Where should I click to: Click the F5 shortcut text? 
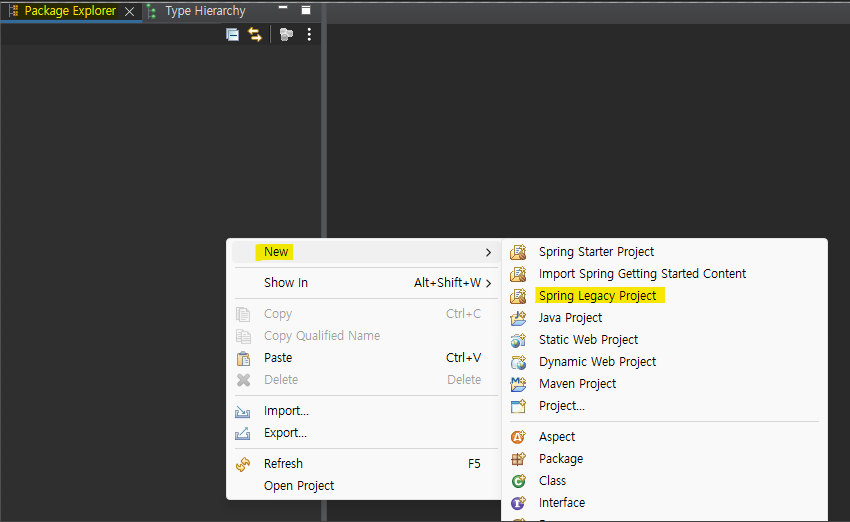pos(474,464)
